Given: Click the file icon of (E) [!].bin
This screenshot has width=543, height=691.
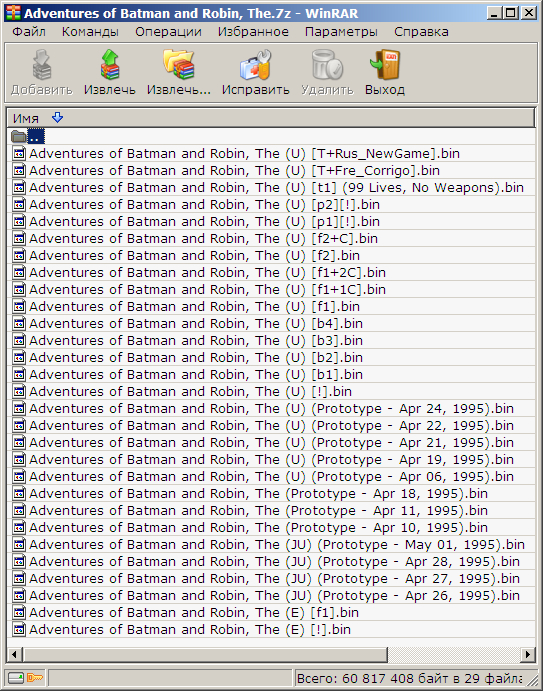Looking at the screenshot, I should [19, 630].
